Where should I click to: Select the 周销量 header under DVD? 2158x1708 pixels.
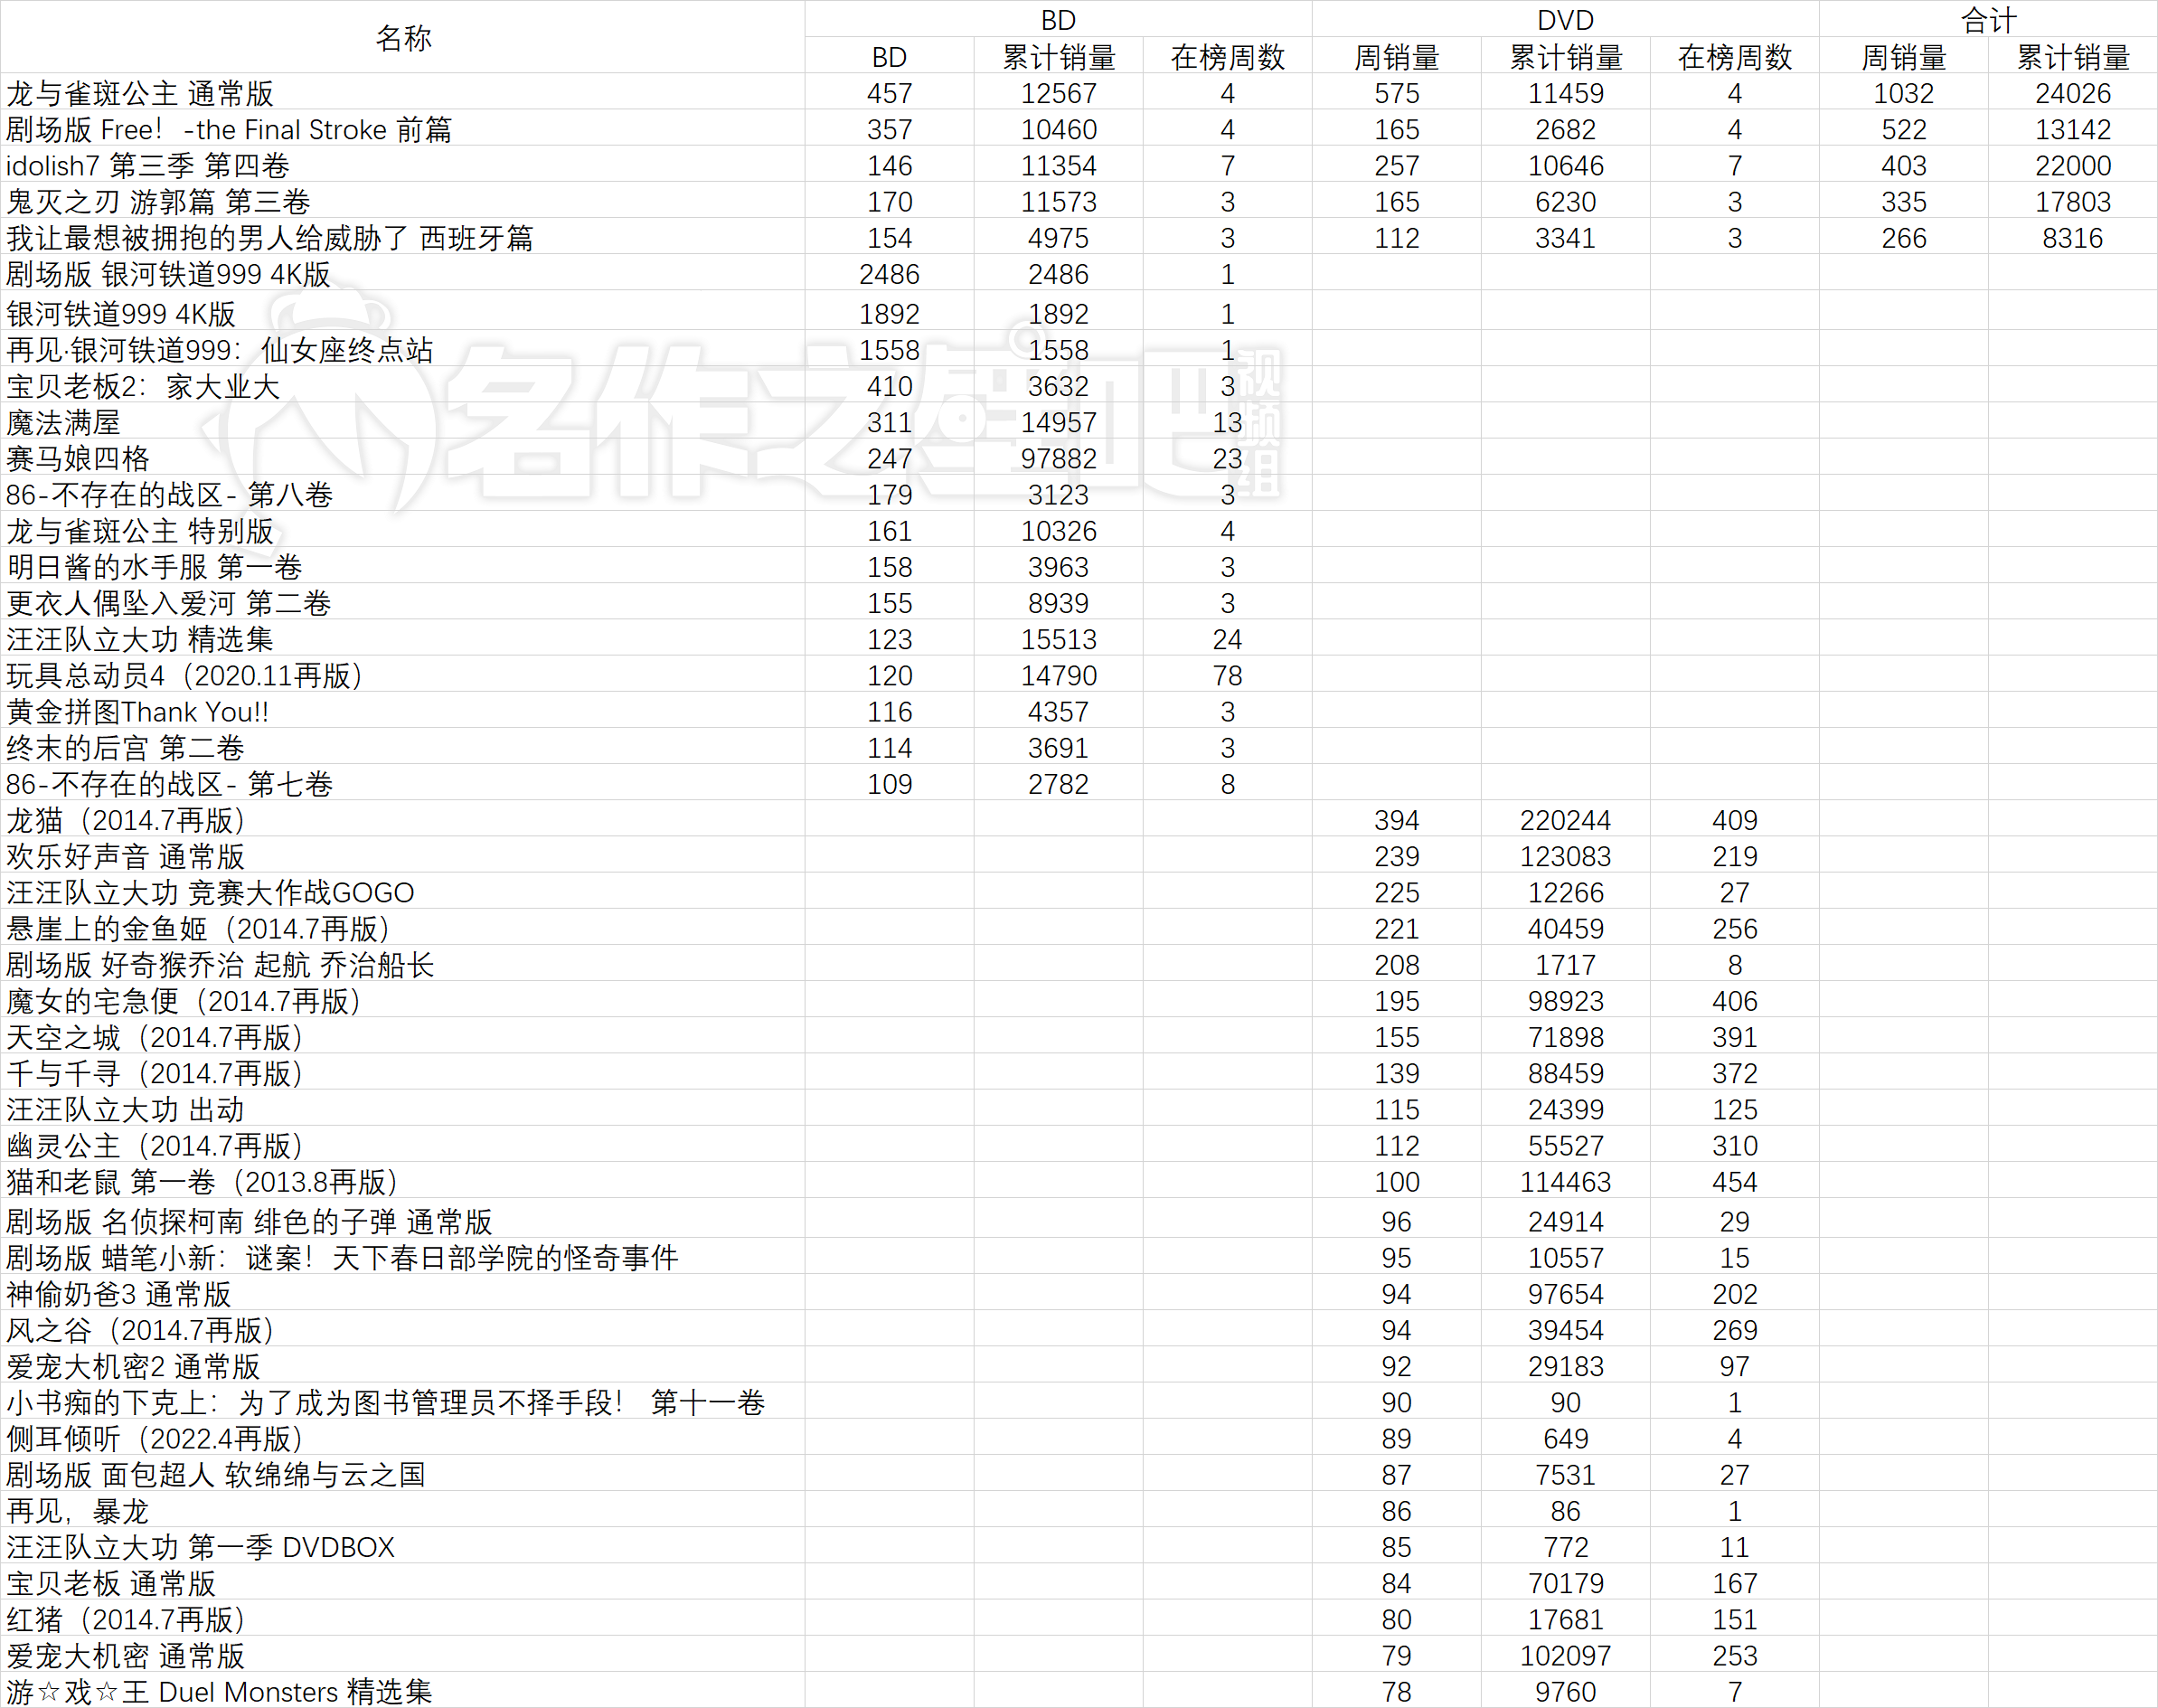click(x=1396, y=57)
